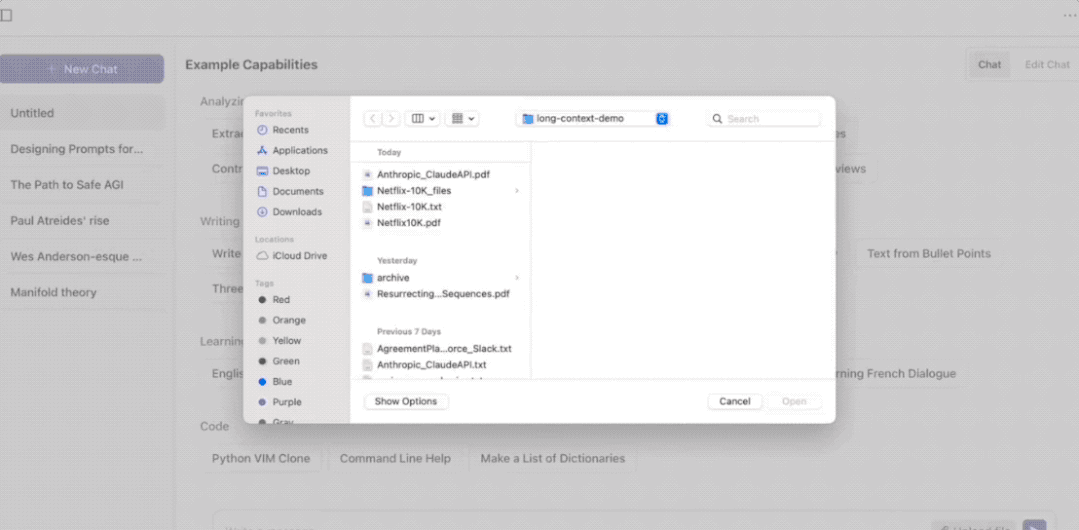
Task: Switch to the Edit Chat tab
Action: tap(1047, 65)
